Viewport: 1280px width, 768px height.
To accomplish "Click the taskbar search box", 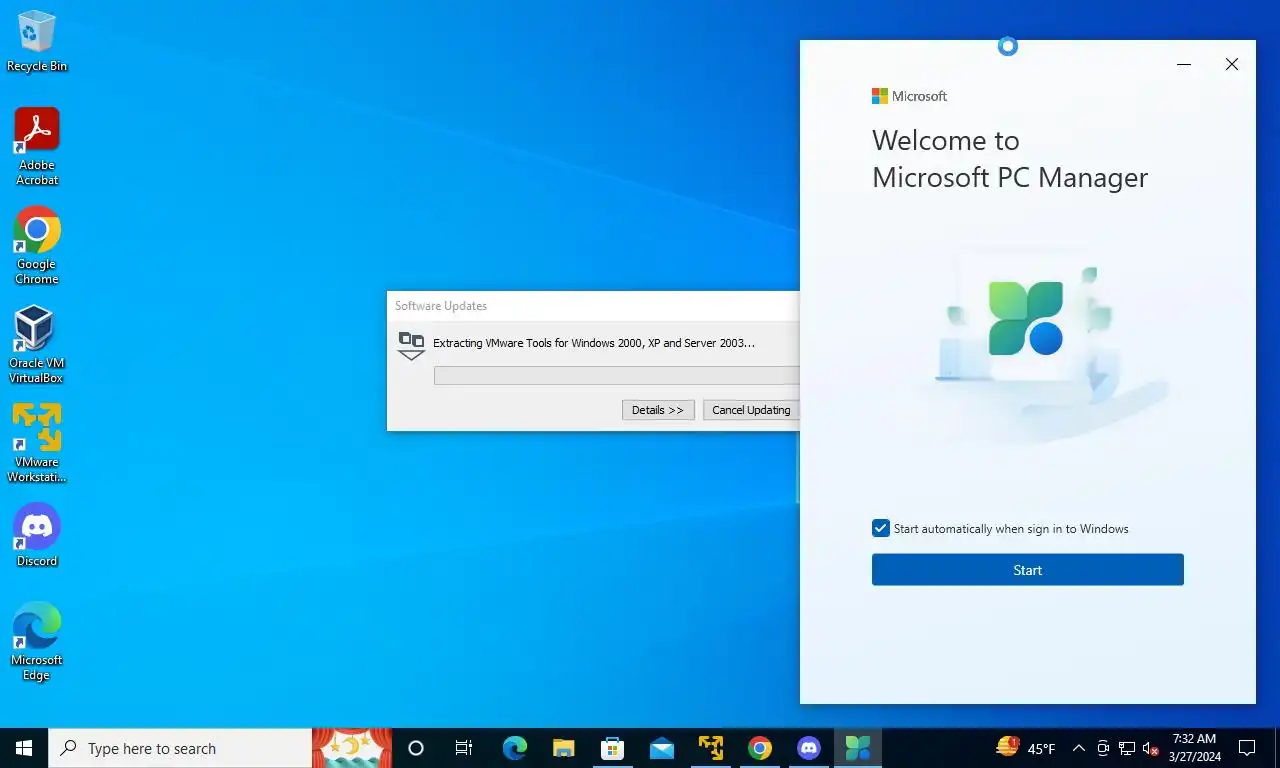I will pos(180,748).
